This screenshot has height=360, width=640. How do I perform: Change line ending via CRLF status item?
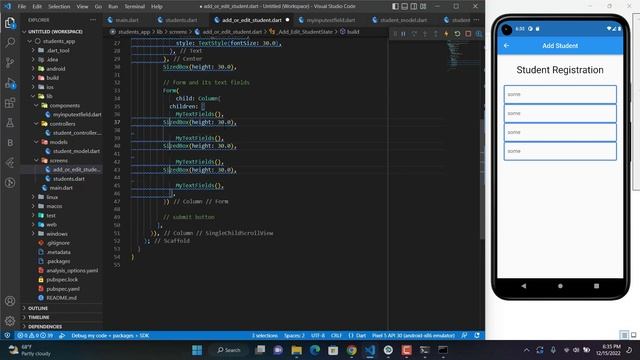[336, 336]
